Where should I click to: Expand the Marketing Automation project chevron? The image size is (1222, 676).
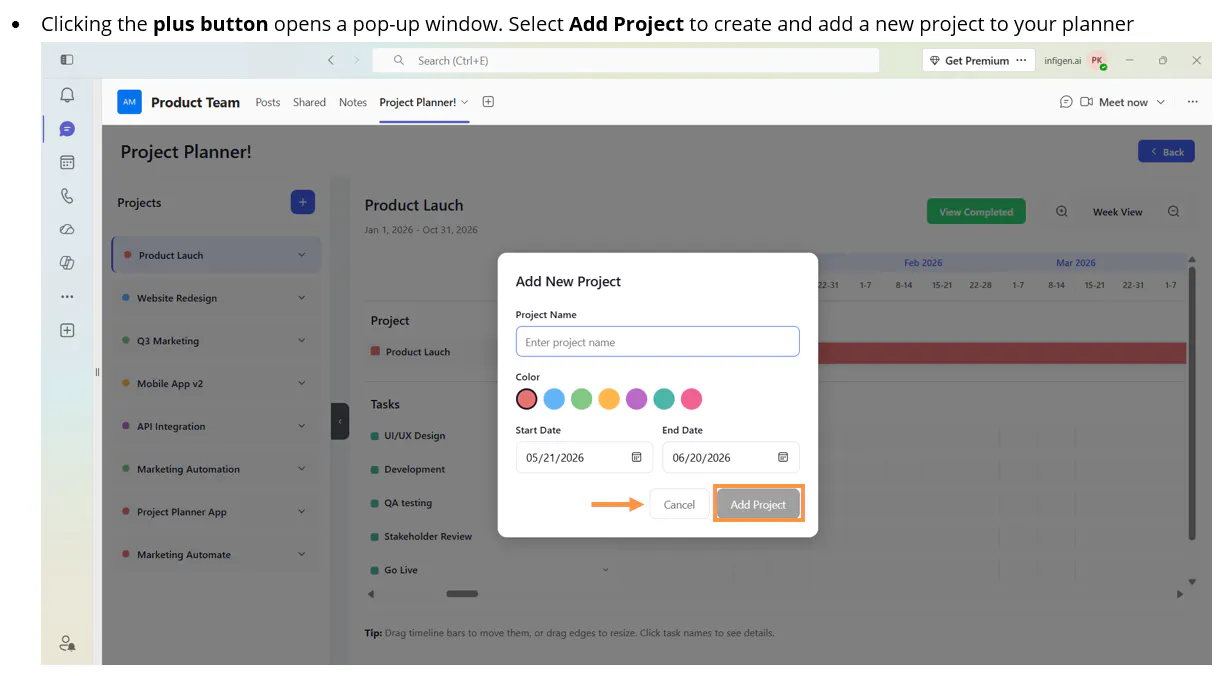301,469
